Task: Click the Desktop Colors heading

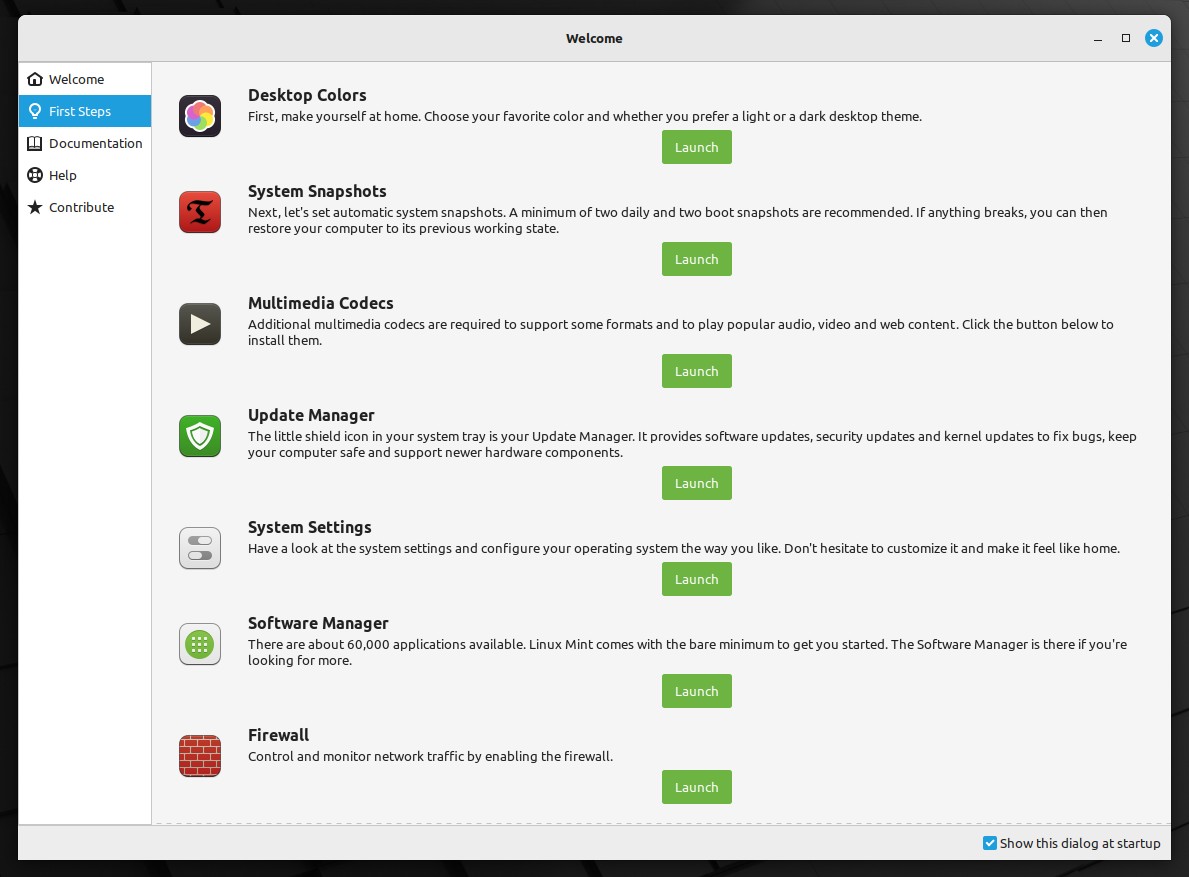Action: coord(307,95)
